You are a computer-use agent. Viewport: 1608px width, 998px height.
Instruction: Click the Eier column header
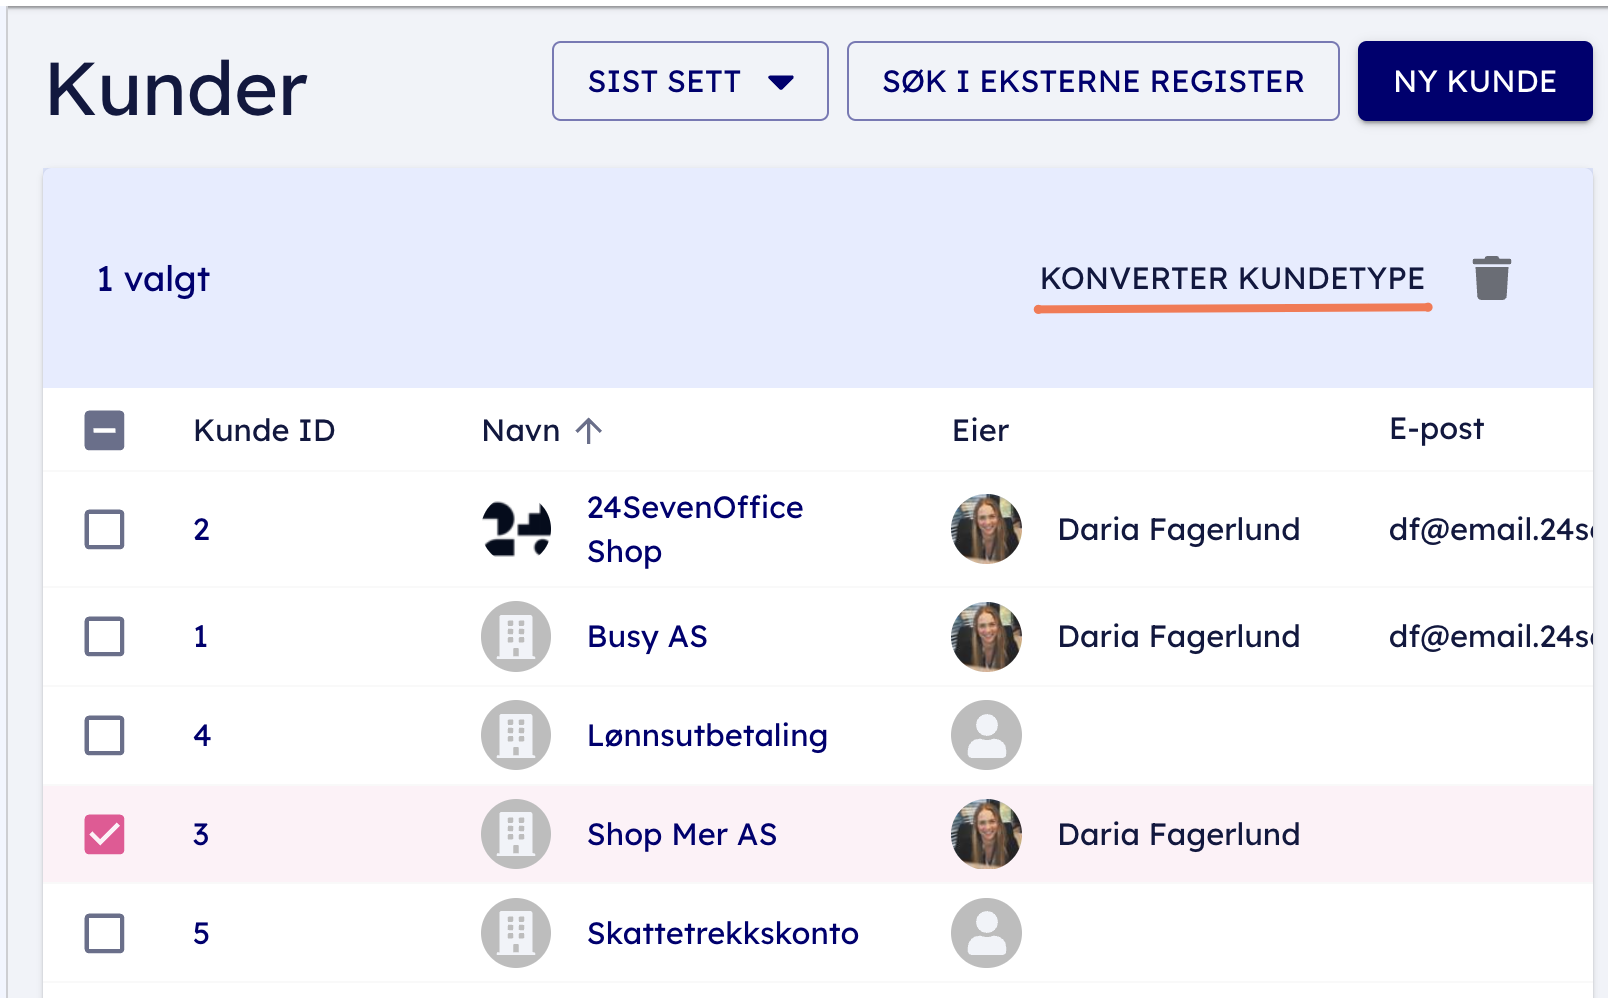click(x=980, y=431)
